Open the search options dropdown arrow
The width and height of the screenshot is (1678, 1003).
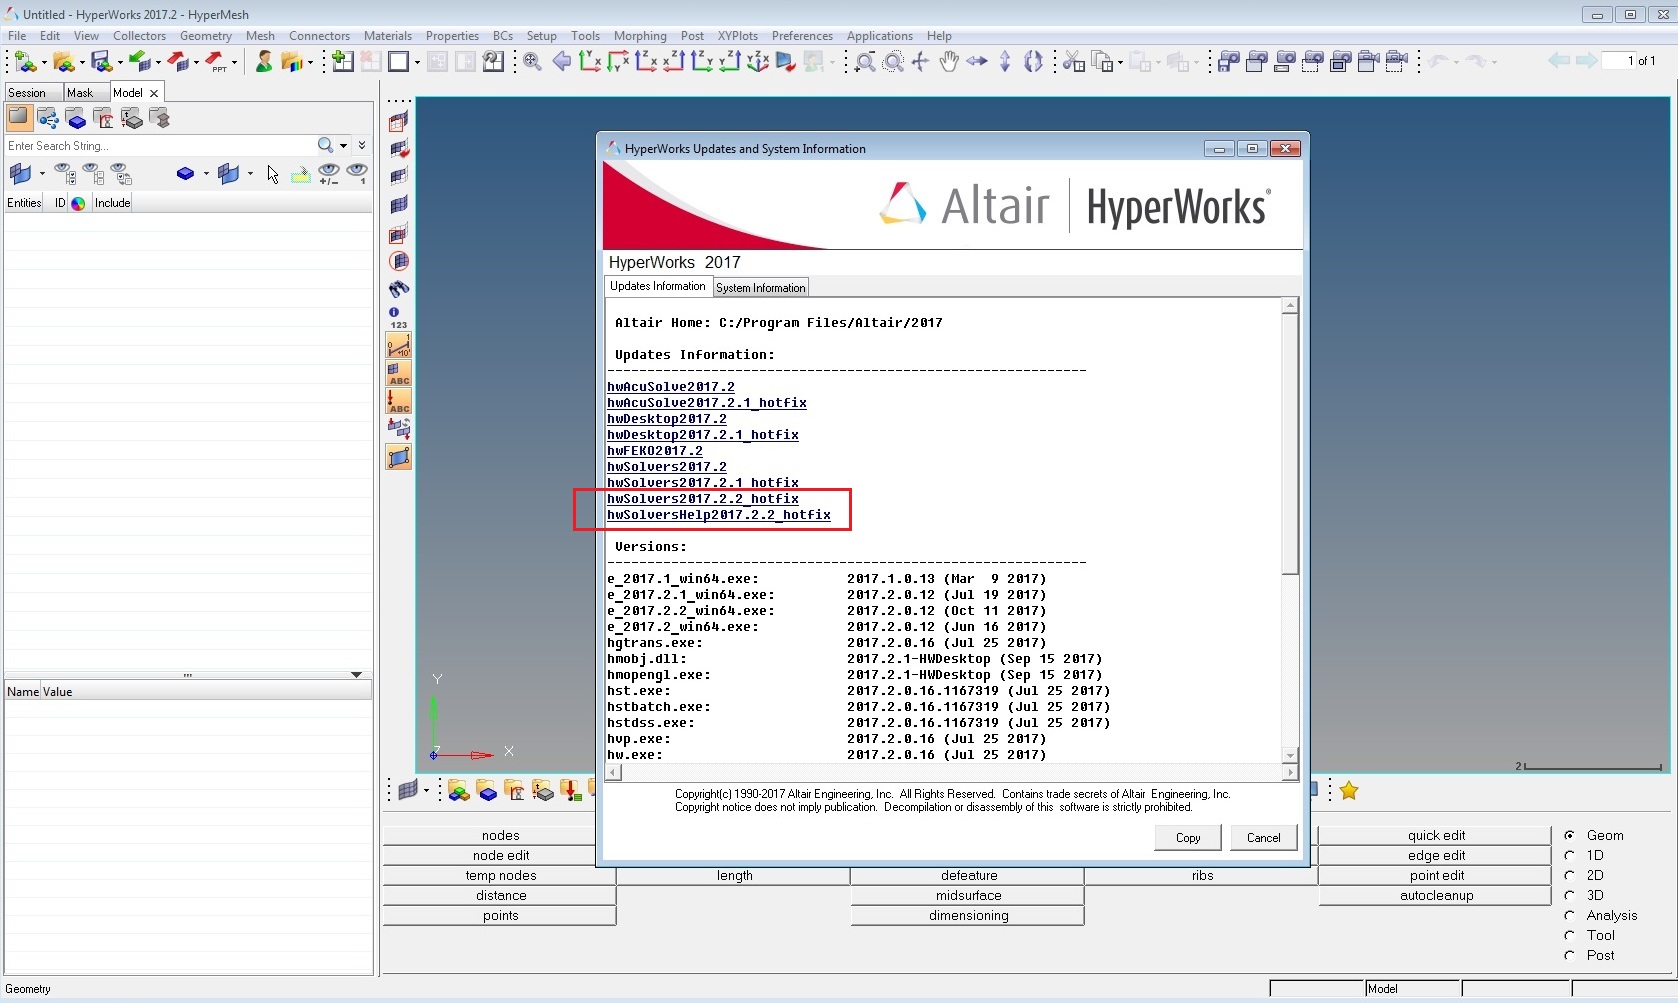[x=343, y=146]
